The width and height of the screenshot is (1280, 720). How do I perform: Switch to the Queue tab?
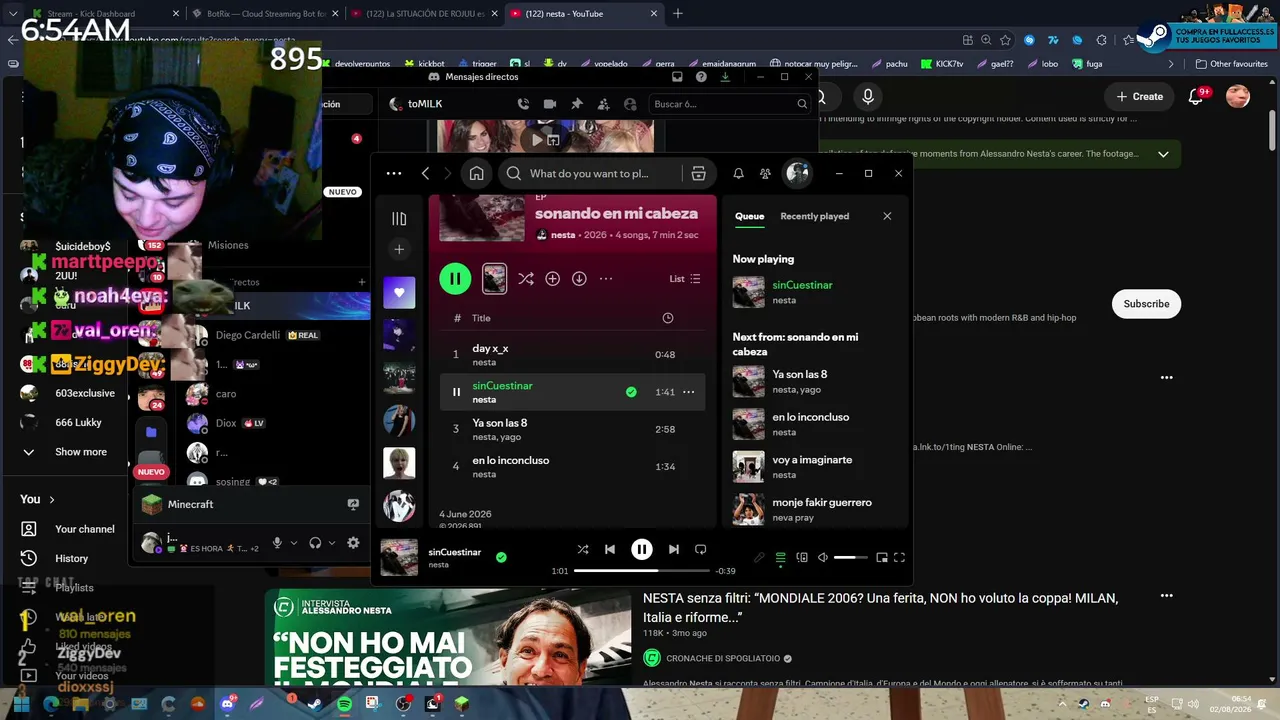[749, 216]
